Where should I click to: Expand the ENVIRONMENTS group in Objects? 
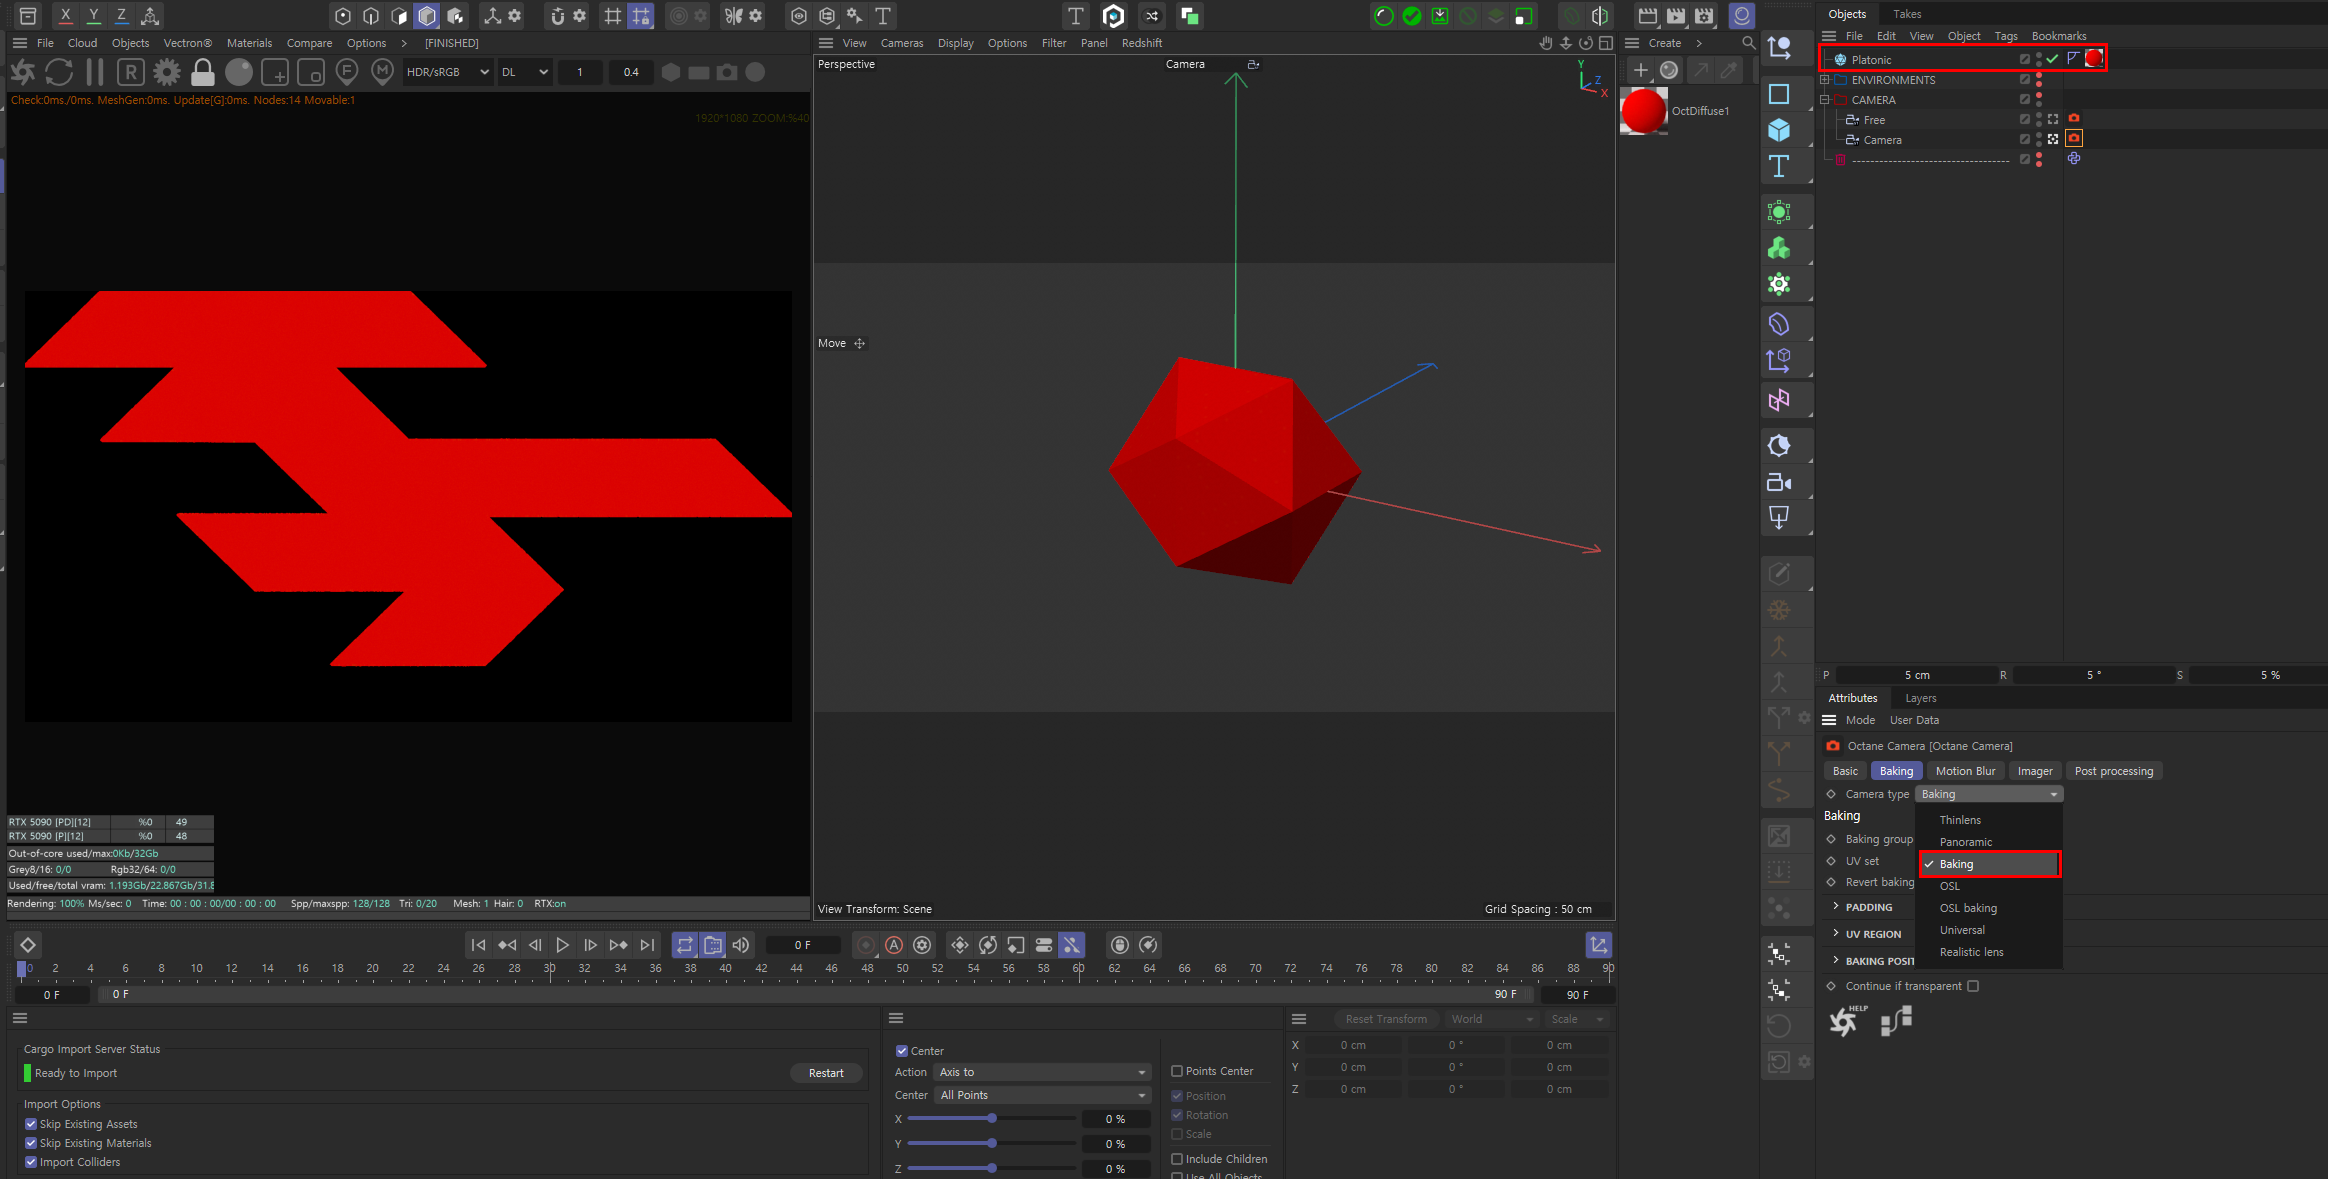point(1825,80)
